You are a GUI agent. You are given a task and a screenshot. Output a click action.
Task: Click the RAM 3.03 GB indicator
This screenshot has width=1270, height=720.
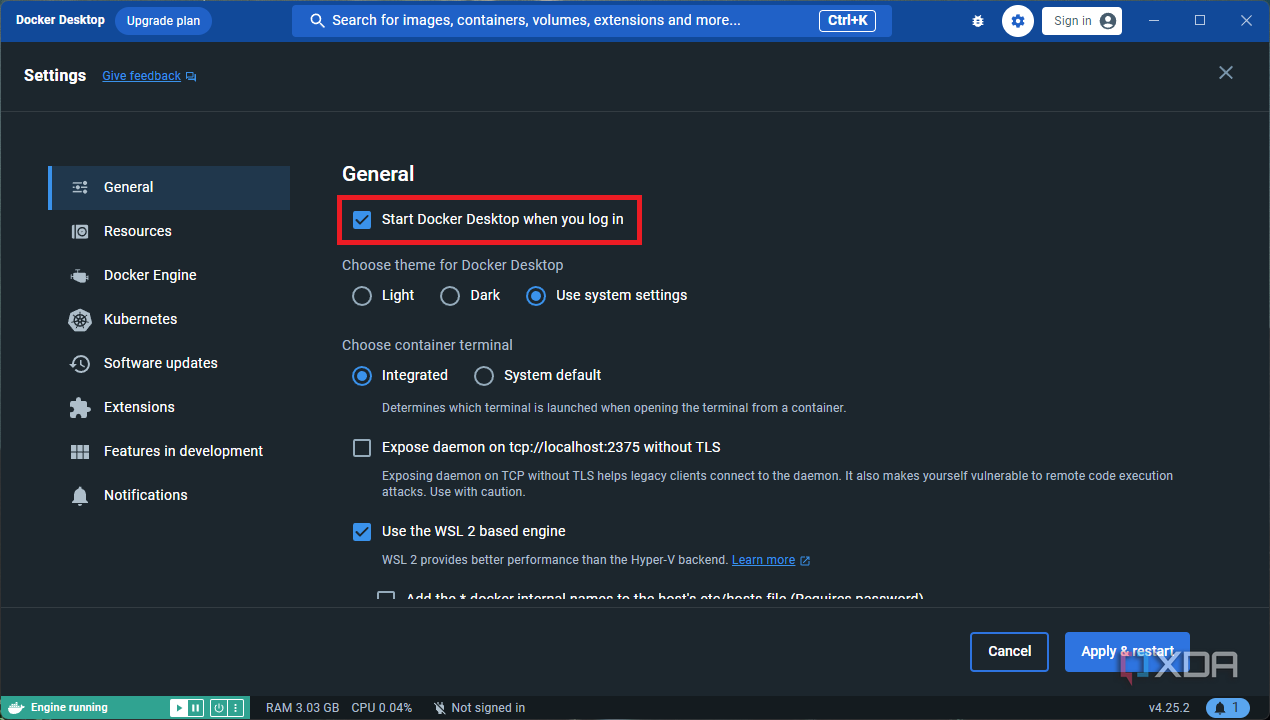pyautogui.click(x=302, y=708)
